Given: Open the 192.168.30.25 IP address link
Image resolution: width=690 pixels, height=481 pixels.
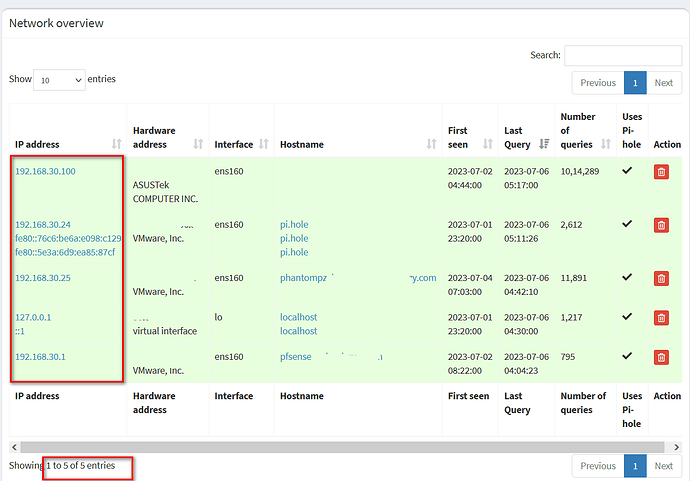Looking at the screenshot, I should pos(43,277).
